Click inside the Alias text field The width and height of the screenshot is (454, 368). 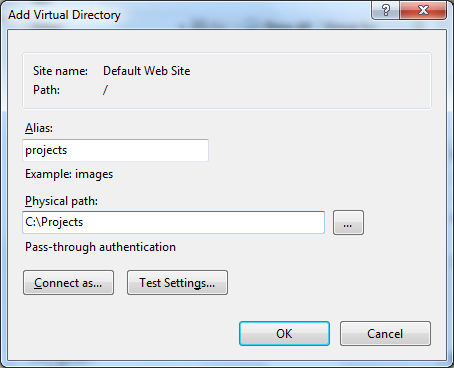point(115,150)
